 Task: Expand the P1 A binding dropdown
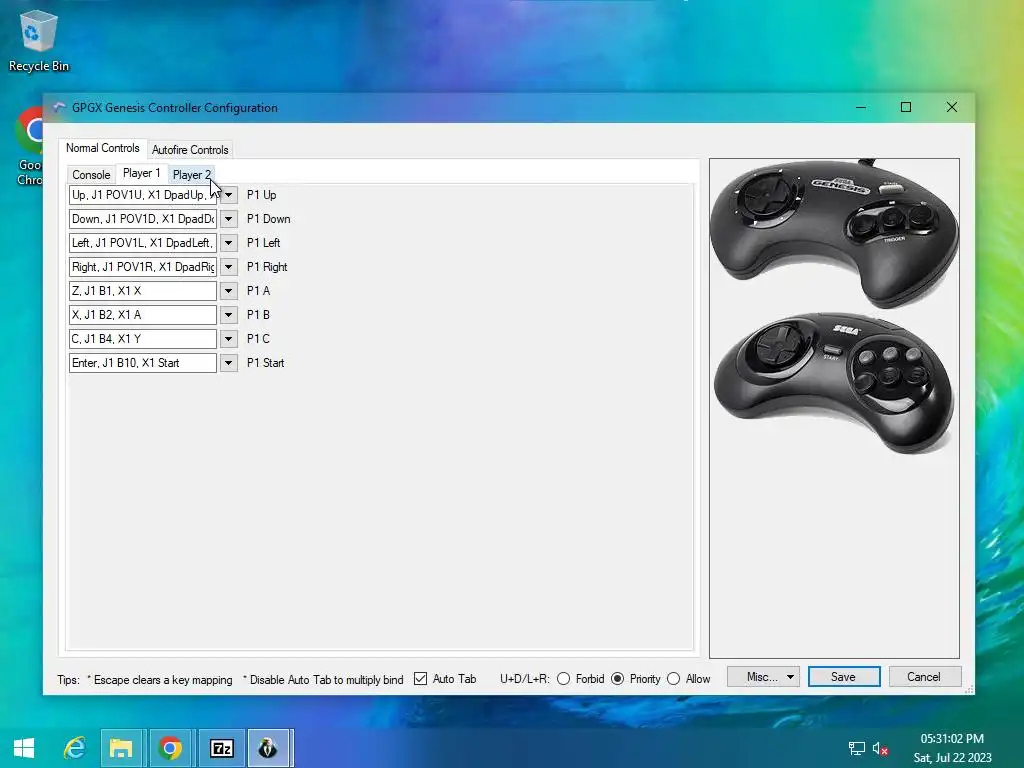pos(229,291)
